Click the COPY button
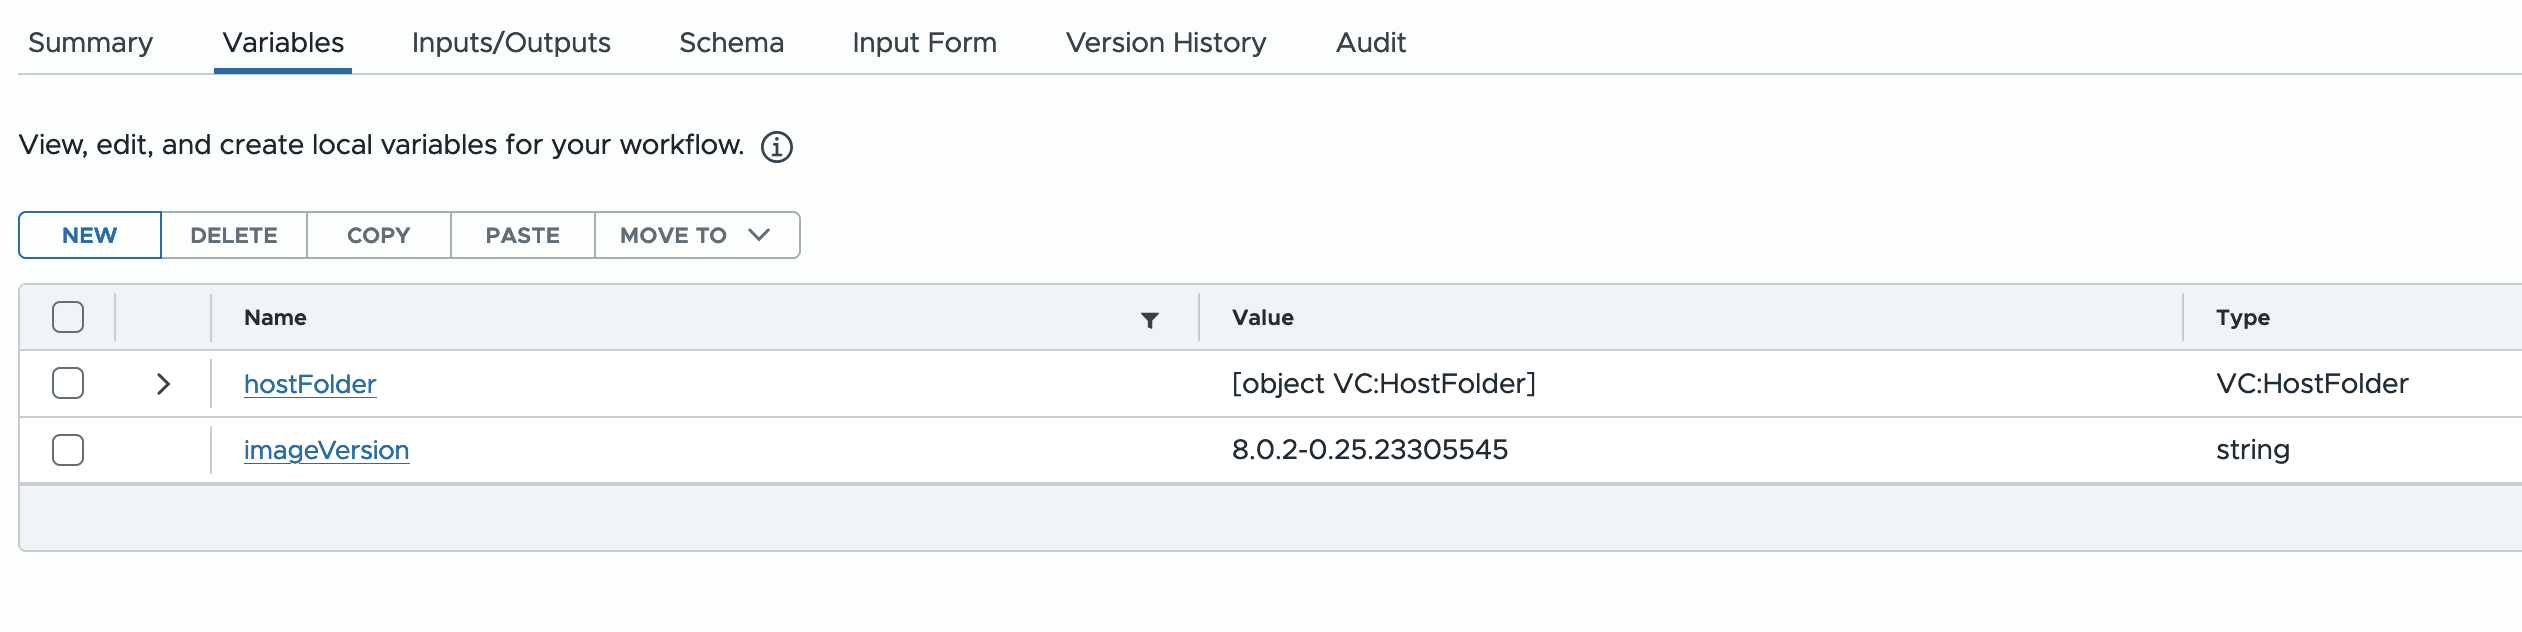The width and height of the screenshot is (2522, 632). [379, 235]
